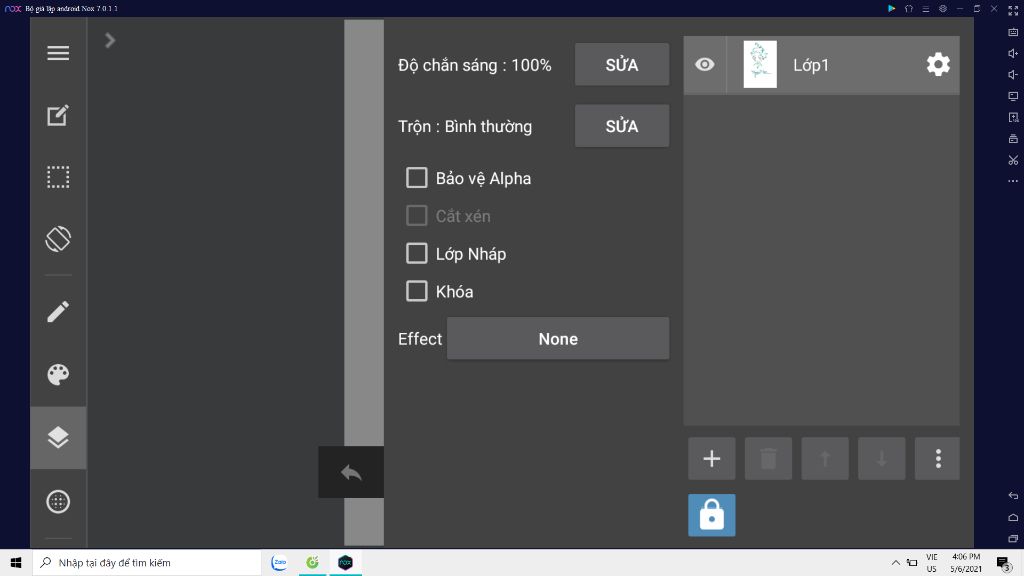Viewport: 1024px width, 576px height.
Task: Toggle the layers panel icon
Action: point(58,438)
